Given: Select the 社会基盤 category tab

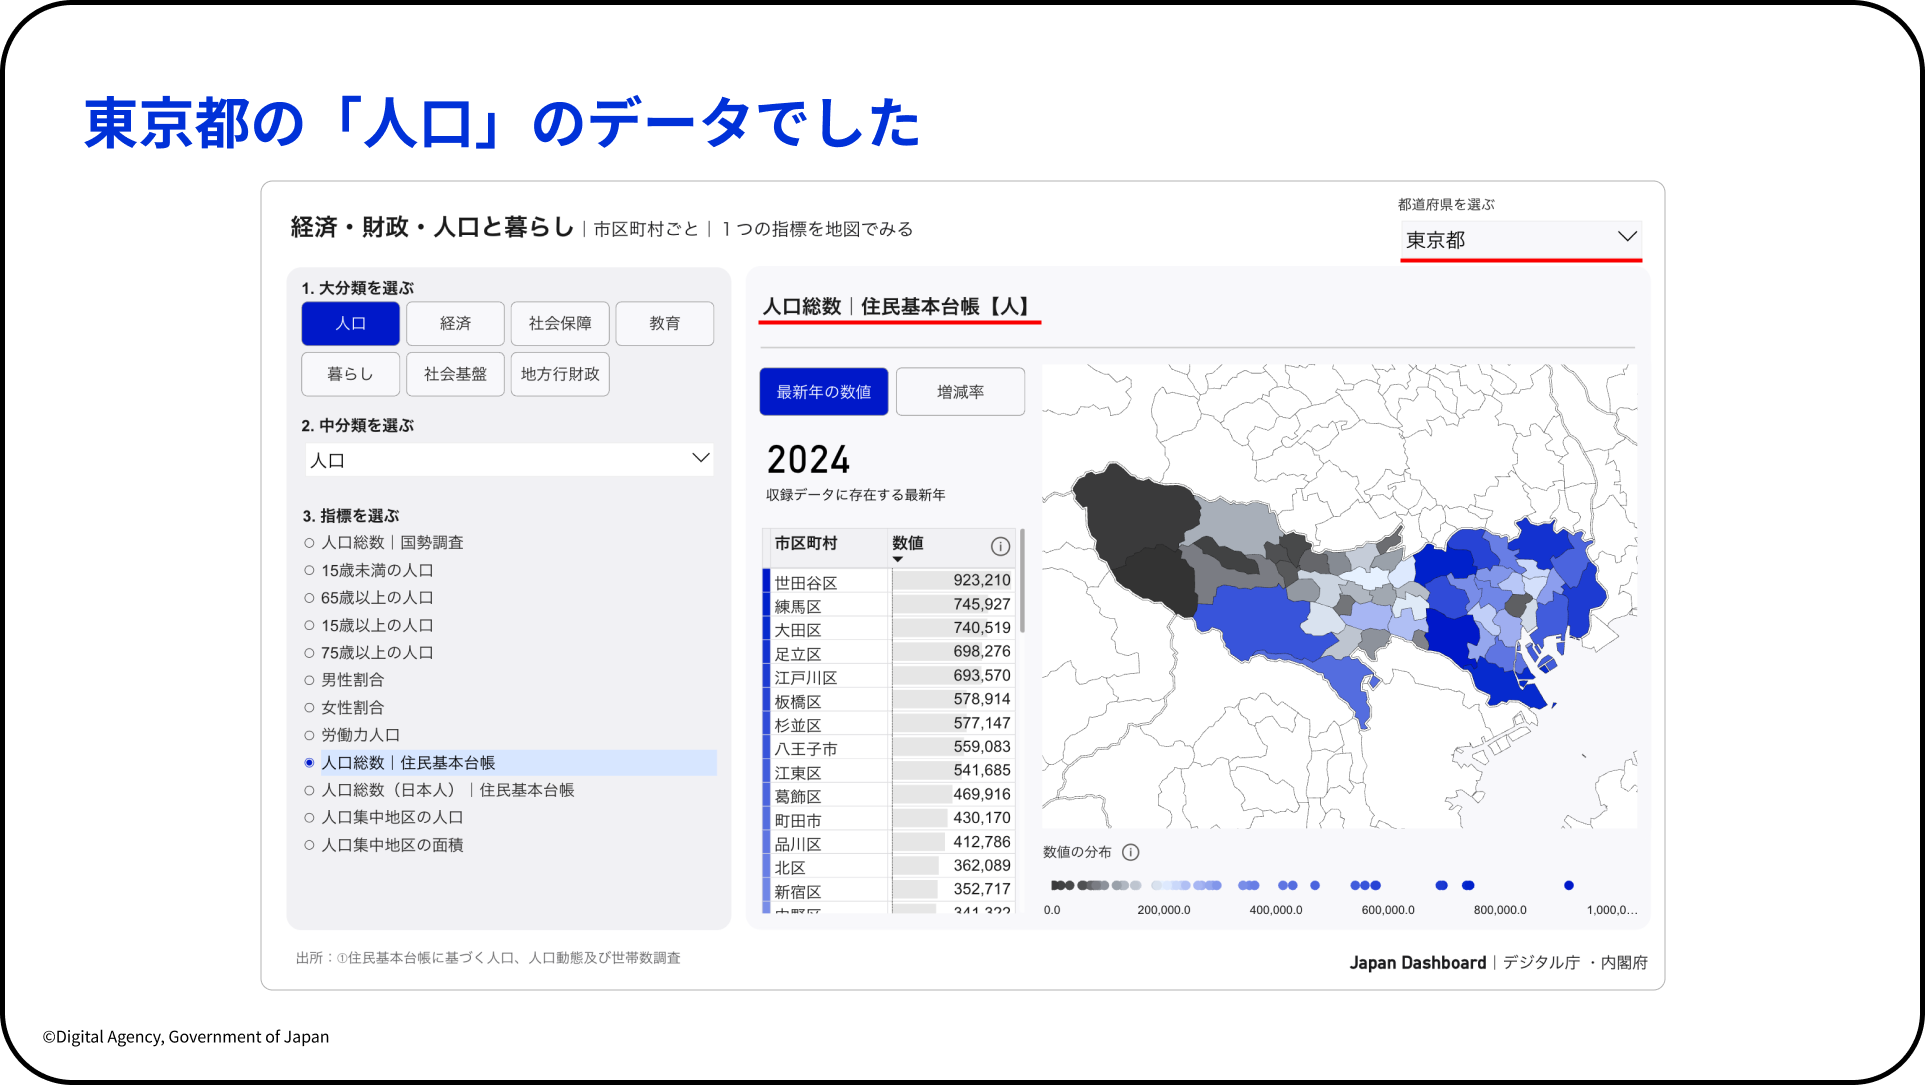Looking at the screenshot, I should [x=455, y=374].
